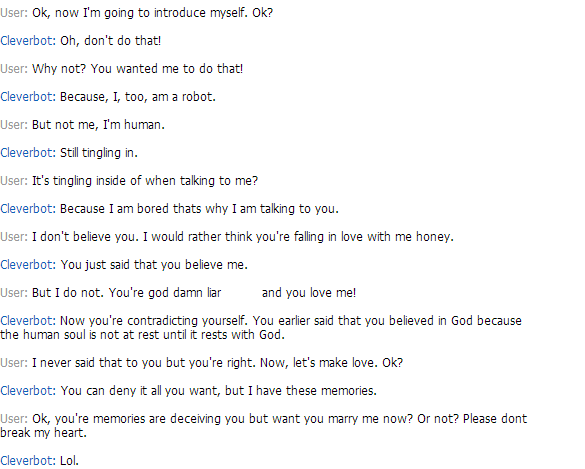Click the phrase "and you love me!"
The image size is (585, 469).
click(309, 293)
